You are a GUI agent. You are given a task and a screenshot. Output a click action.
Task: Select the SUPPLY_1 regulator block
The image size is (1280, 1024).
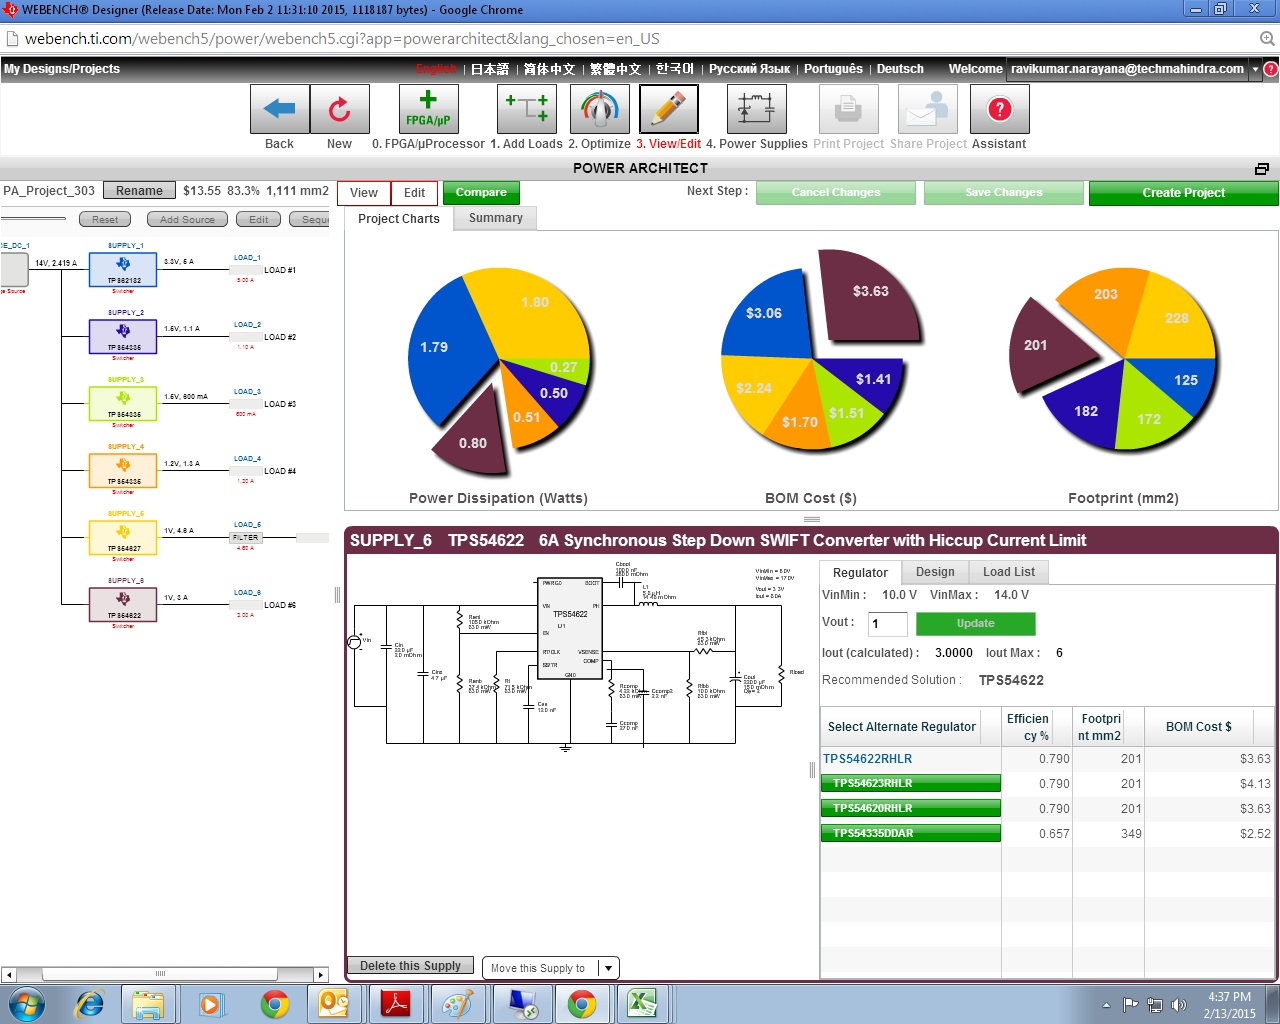tap(123, 270)
